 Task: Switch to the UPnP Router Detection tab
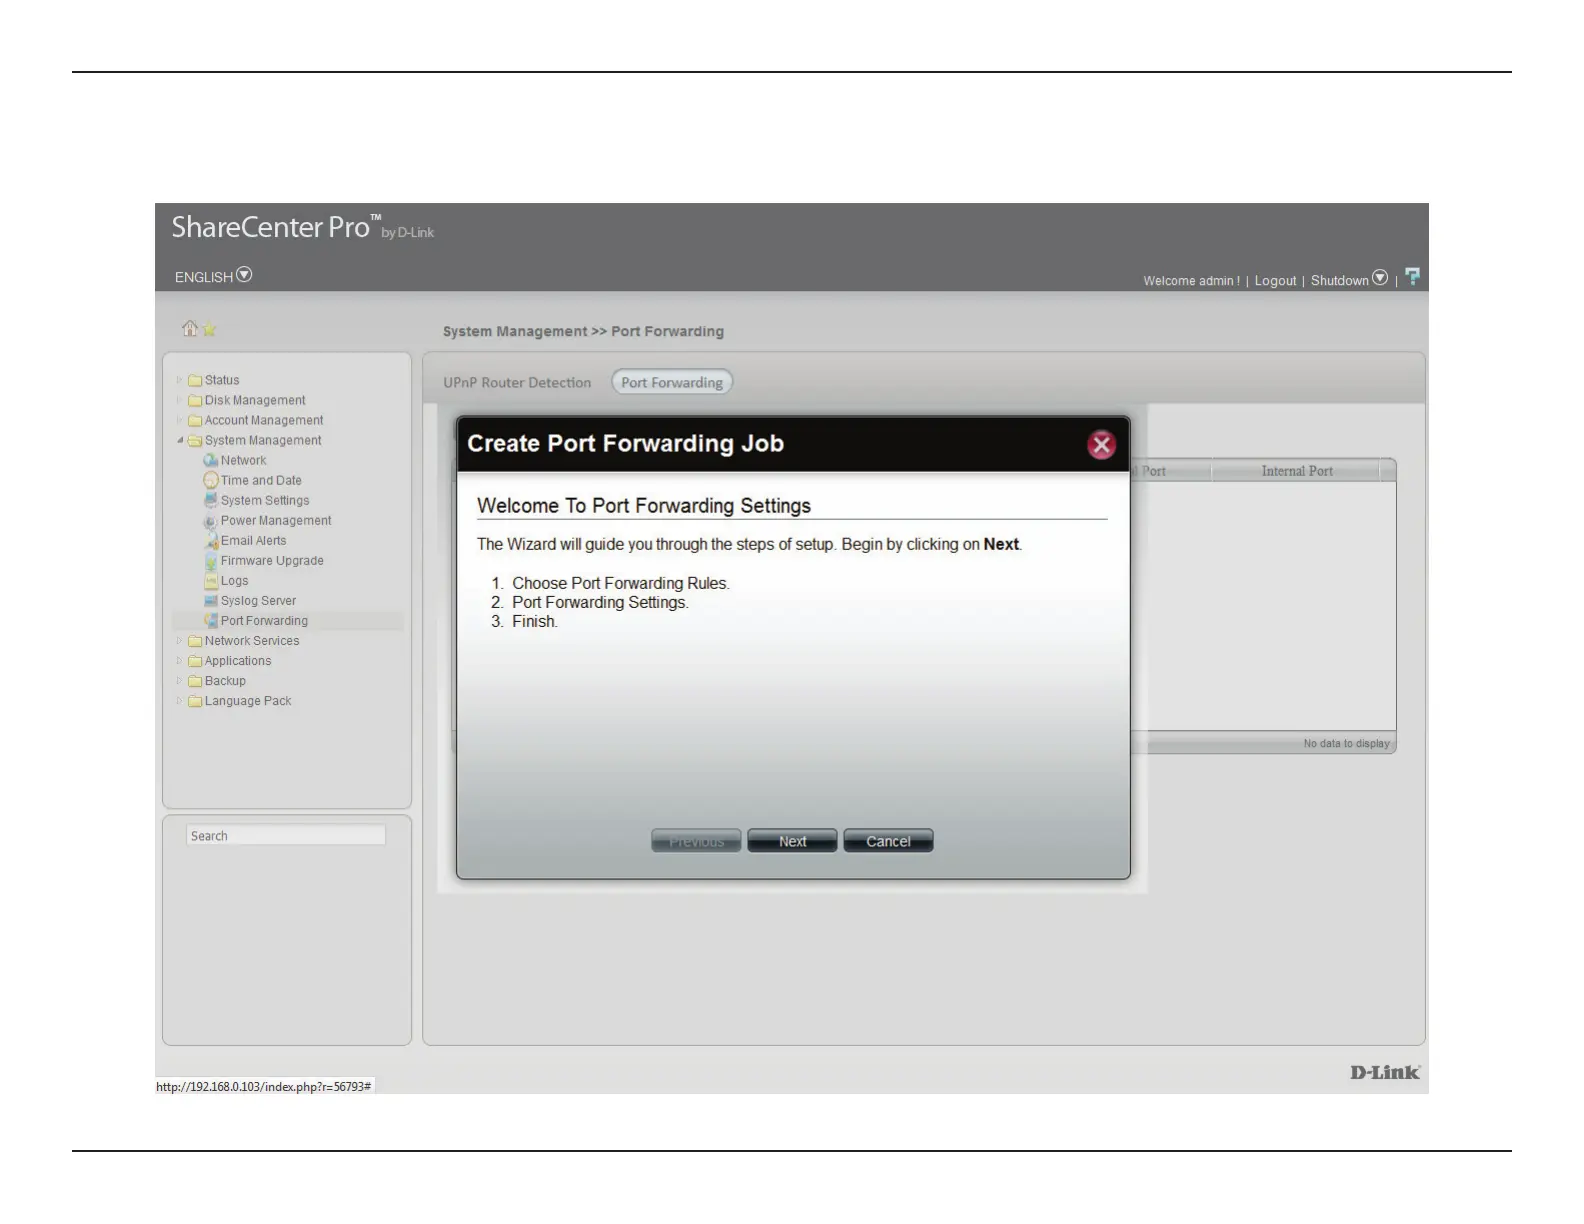(517, 382)
